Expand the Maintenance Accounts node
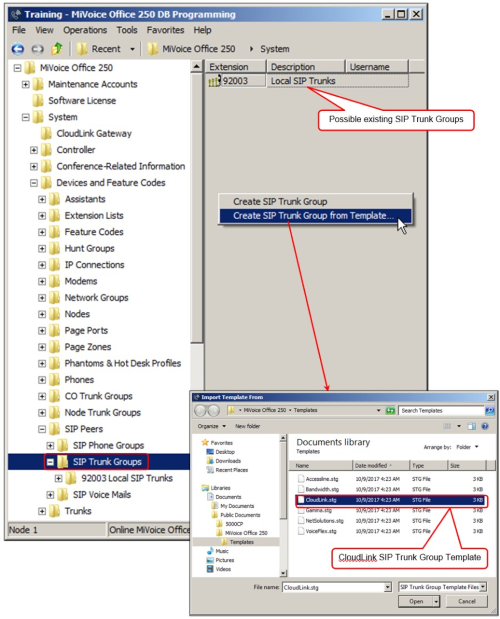This screenshot has height=619, width=500. 26,84
